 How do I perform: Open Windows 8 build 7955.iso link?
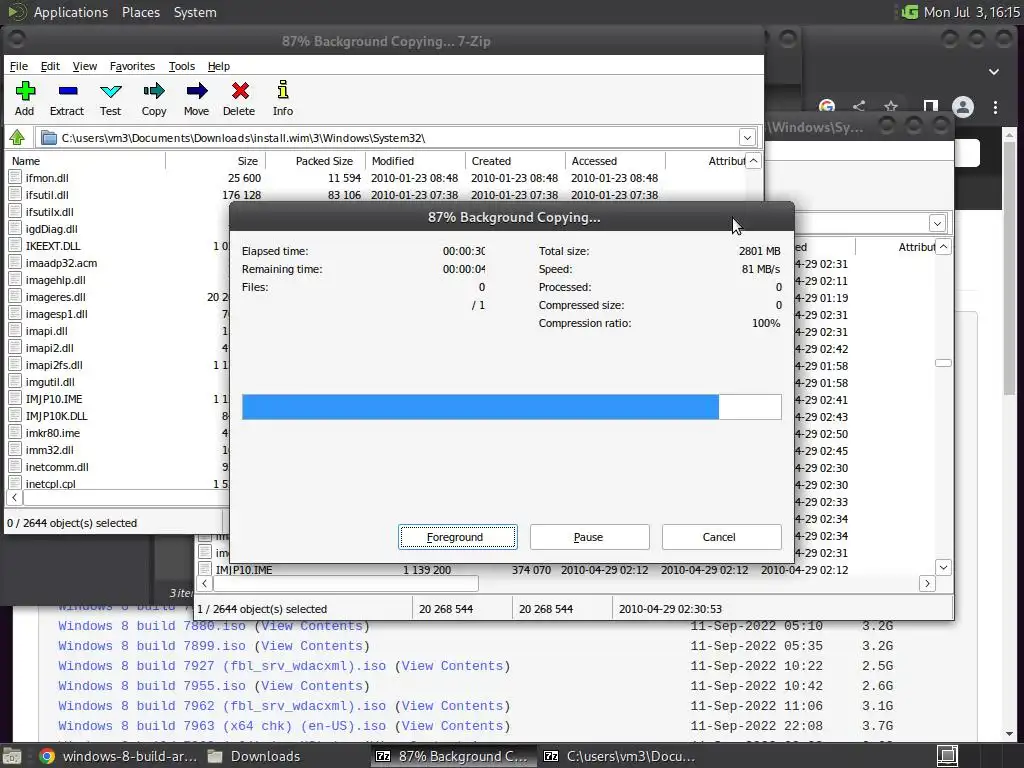pyautogui.click(x=152, y=686)
